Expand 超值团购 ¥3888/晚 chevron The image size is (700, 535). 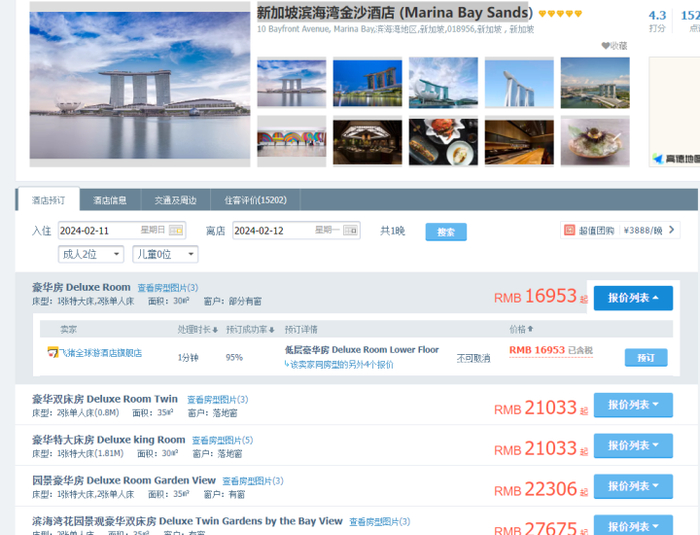pyautogui.click(x=671, y=230)
